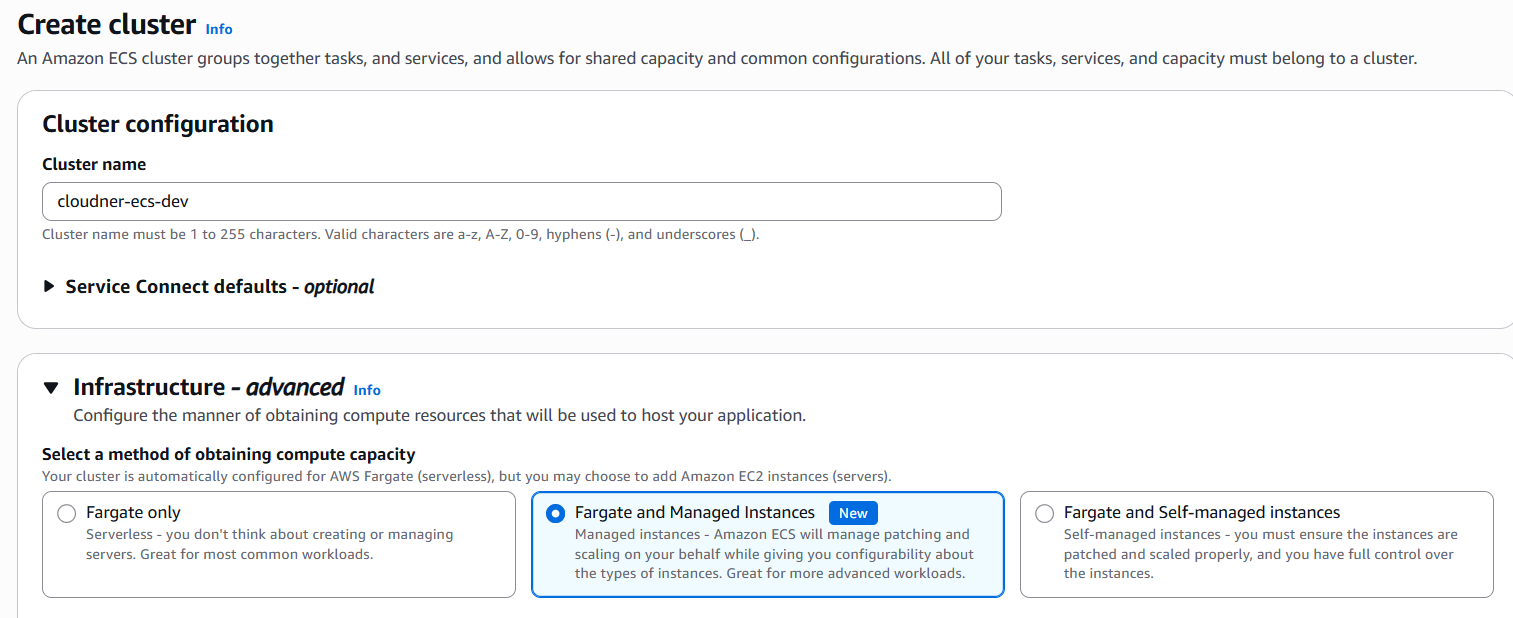1513x618 pixels.
Task: Click the Cluster configuration heading
Action: point(158,124)
